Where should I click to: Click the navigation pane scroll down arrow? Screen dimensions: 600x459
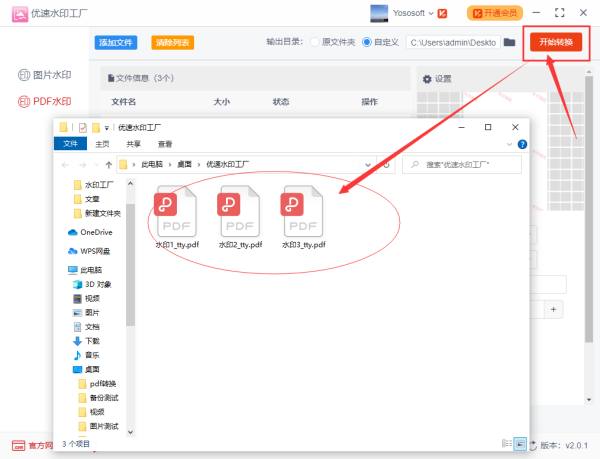[x=130, y=432]
